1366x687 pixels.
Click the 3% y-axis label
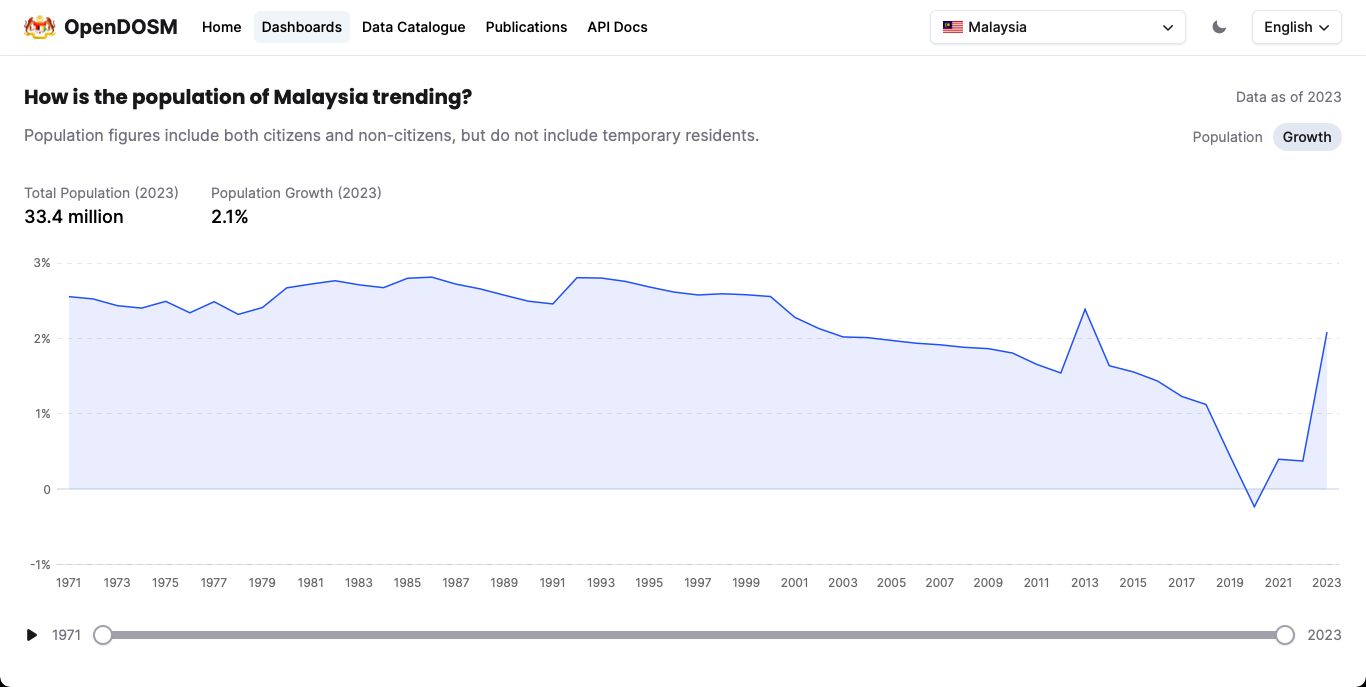(41, 263)
